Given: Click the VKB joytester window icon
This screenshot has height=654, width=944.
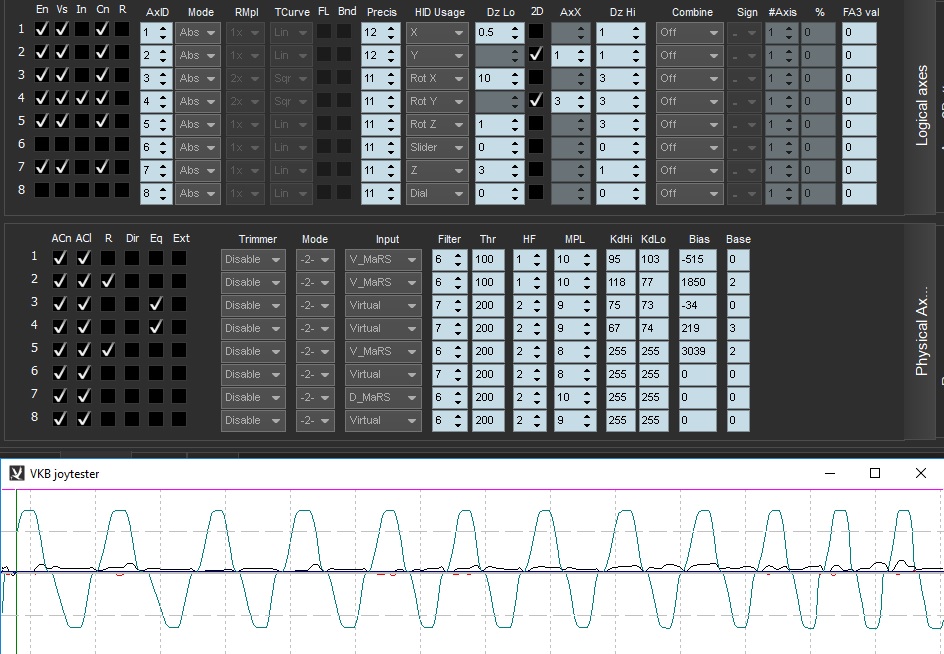Looking at the screenshot, I should pyautogui.click(x=16, y=473).
